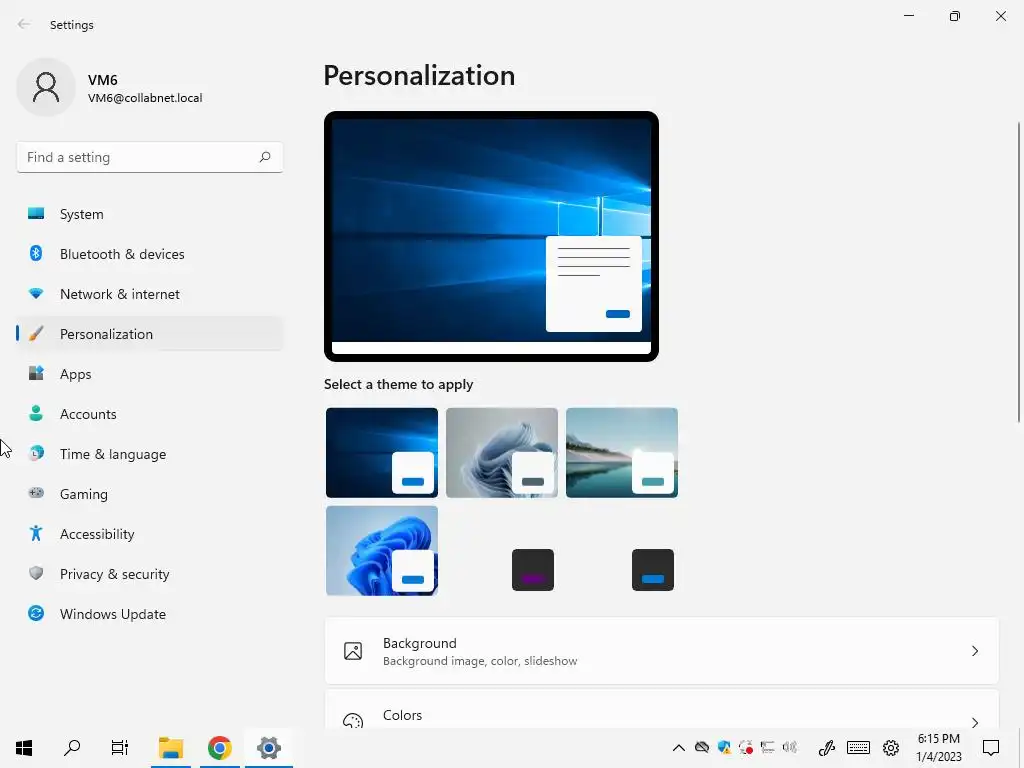Viewport: 1024px width, 768px height.
Task: Open the Colors settings row
Action: point(662,709)
